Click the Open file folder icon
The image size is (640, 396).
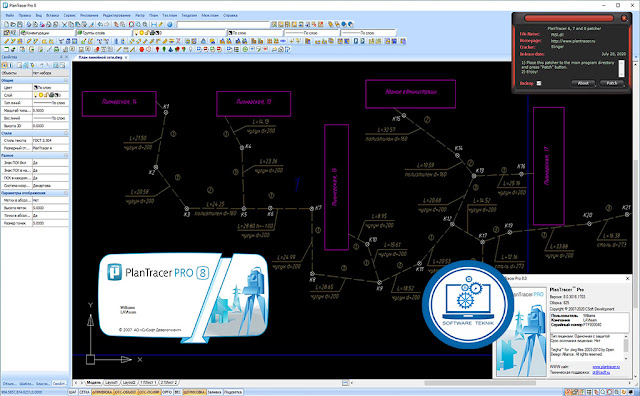point(13,24)
